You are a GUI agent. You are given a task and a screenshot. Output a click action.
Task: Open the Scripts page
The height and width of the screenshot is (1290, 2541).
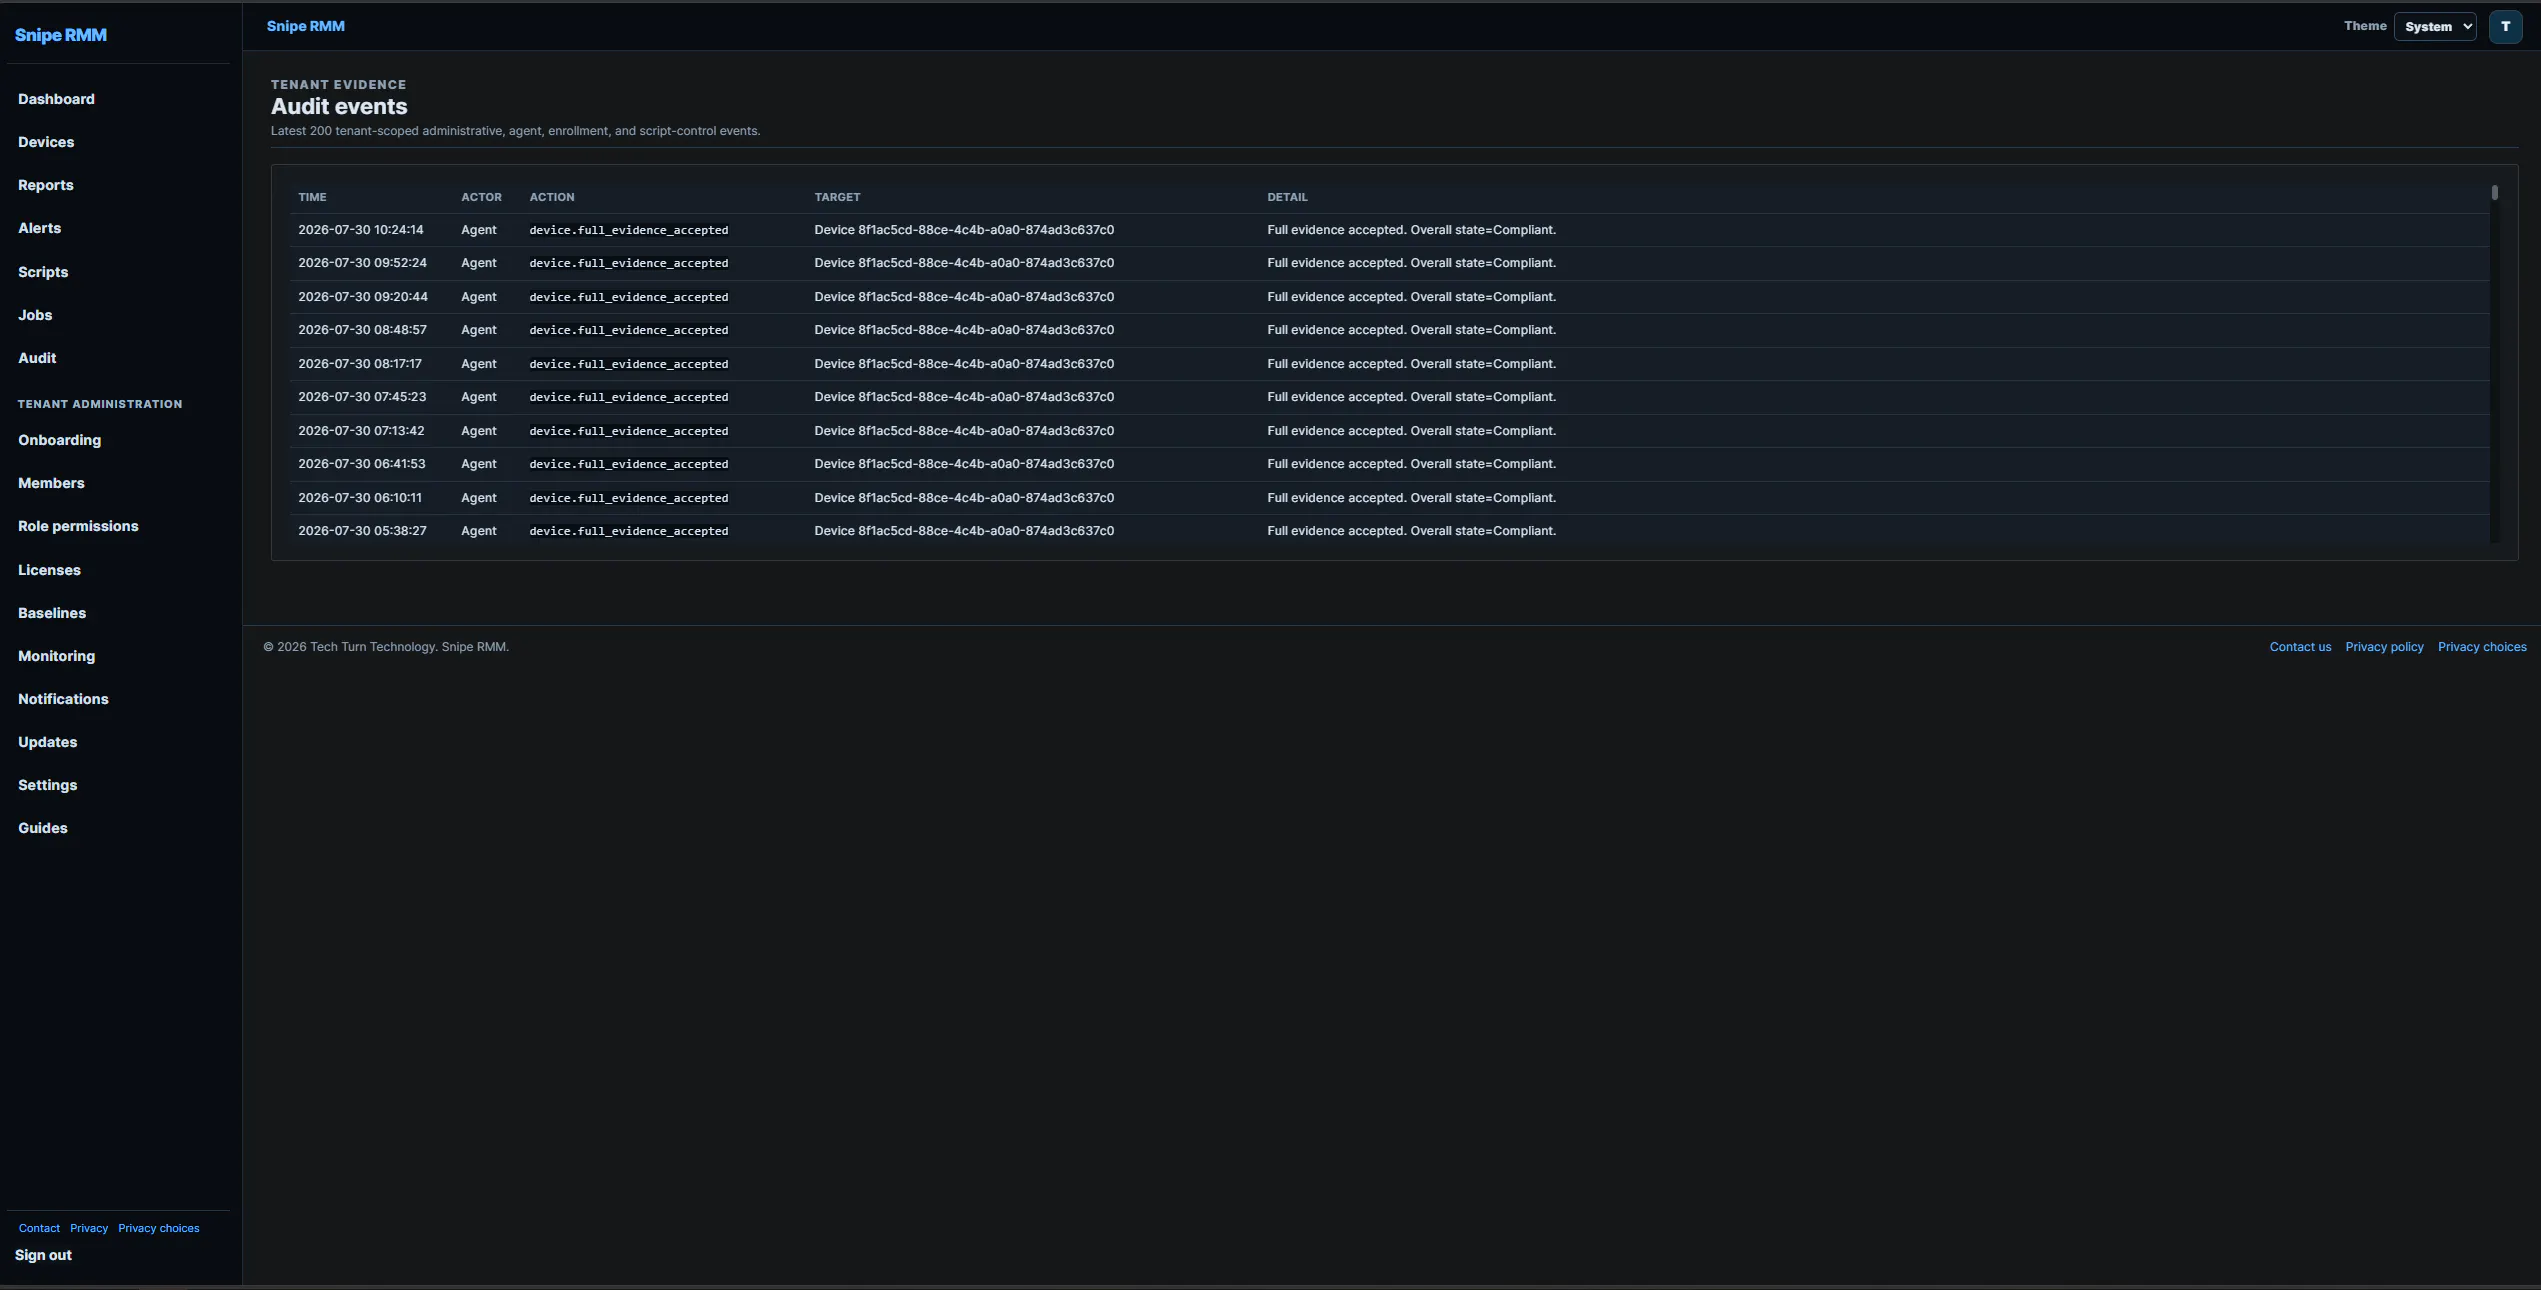pos(43,272)
